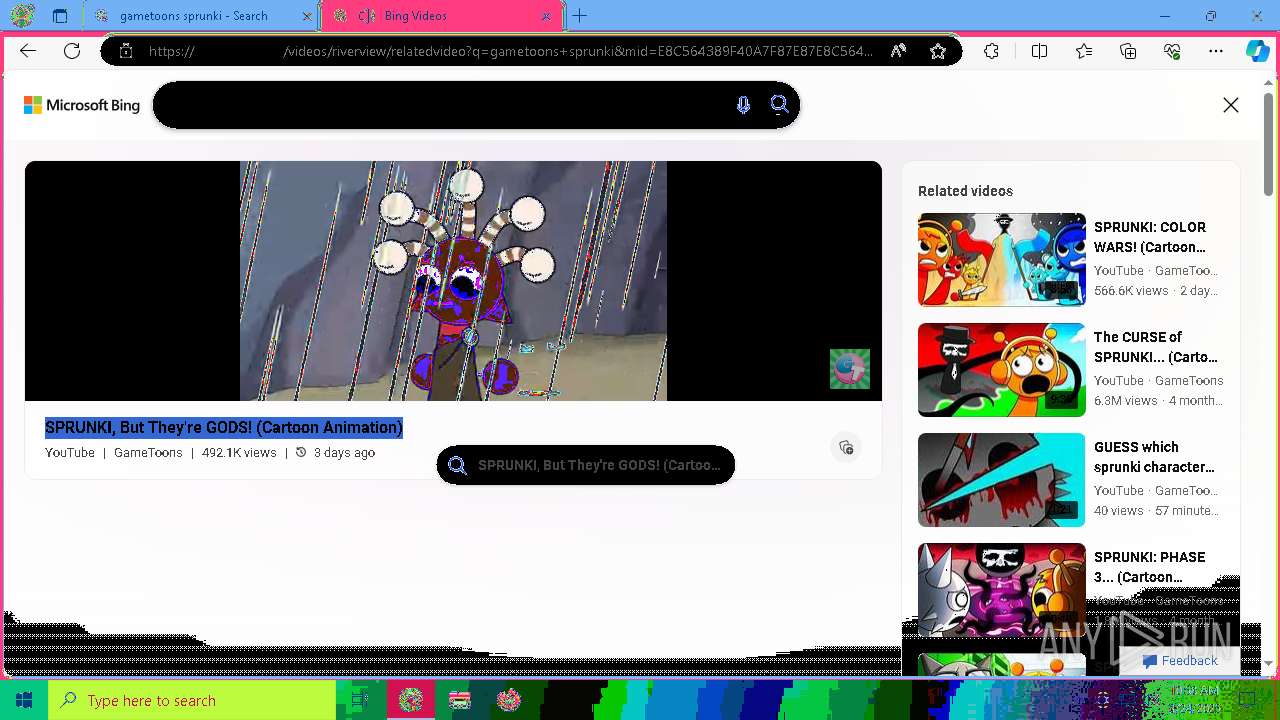The height and width of the screenshot is (720, 1280).
Task: Click the Related videos heading
Action: pos(965,191)
